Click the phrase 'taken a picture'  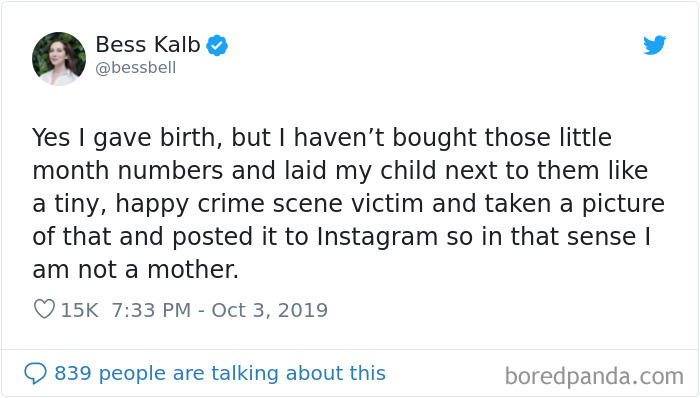(575, 204)
